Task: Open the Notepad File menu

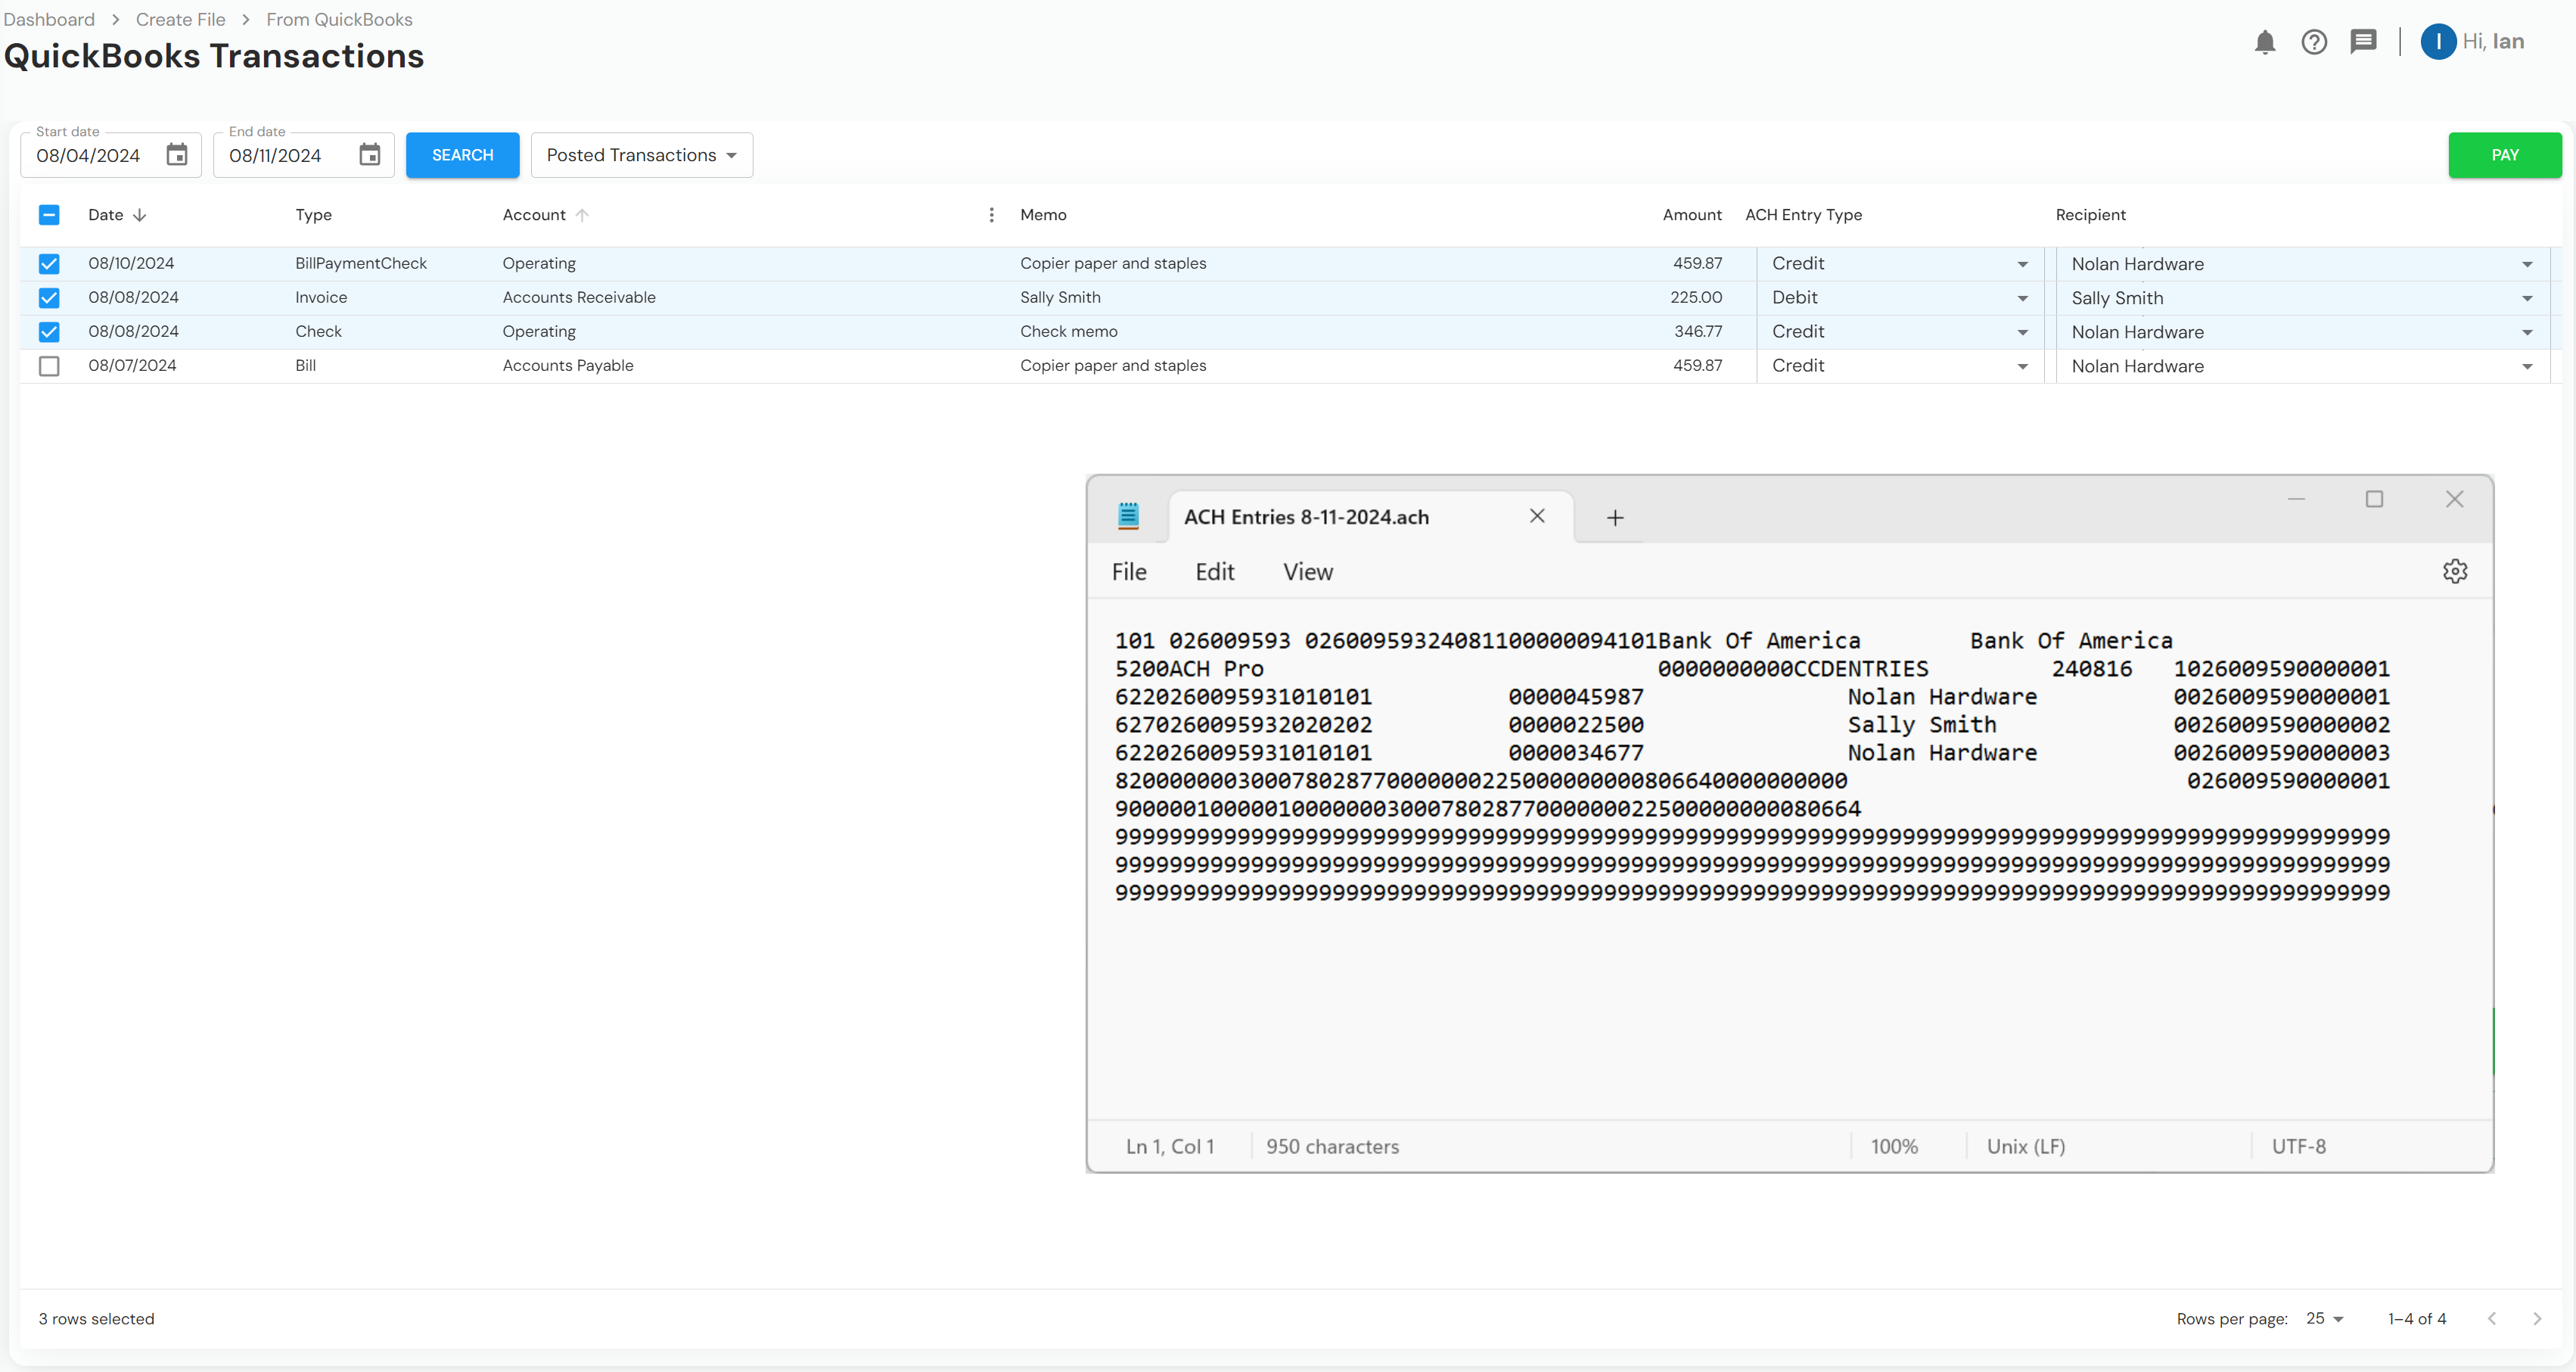Action: (x=1129, y=572)
